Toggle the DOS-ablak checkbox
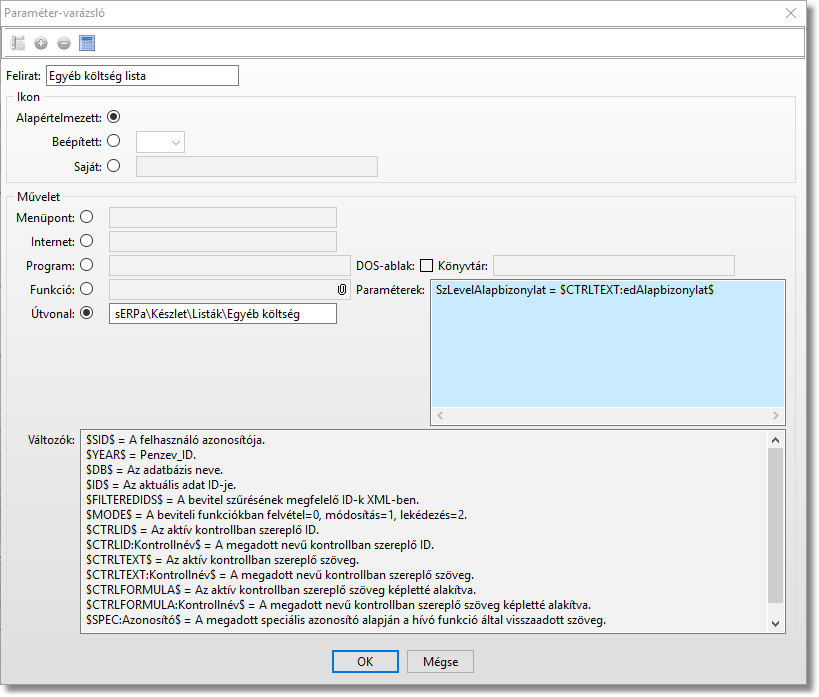819x697 pixels. click(x=427, y=265)
